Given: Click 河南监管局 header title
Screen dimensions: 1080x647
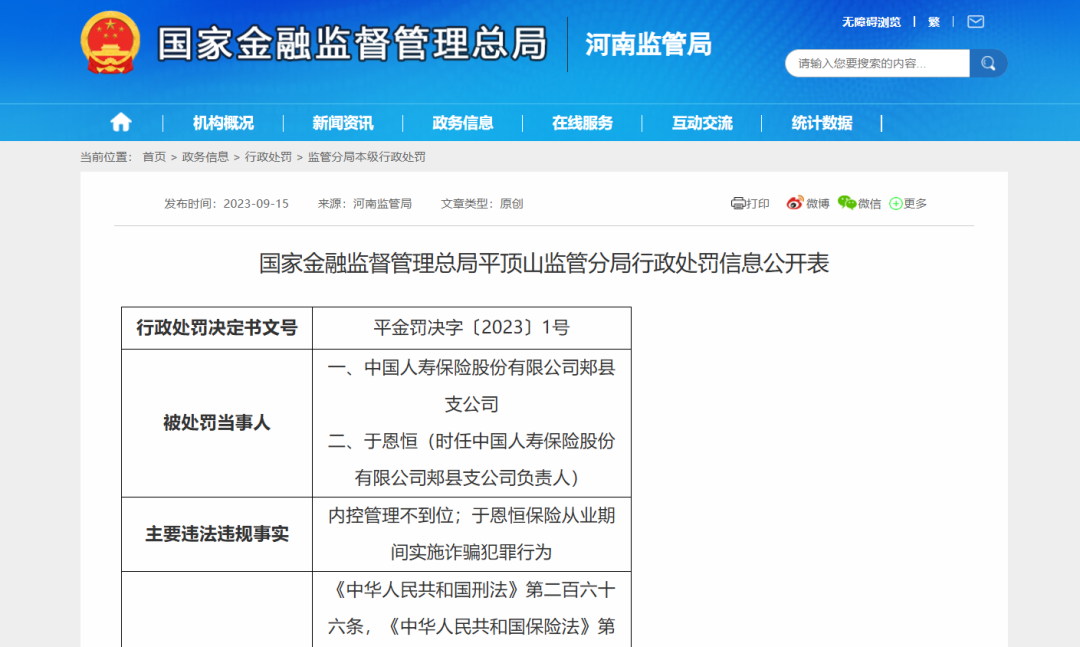Looking at the screenshot, I should pyautogui.click(x=648, y=44).
